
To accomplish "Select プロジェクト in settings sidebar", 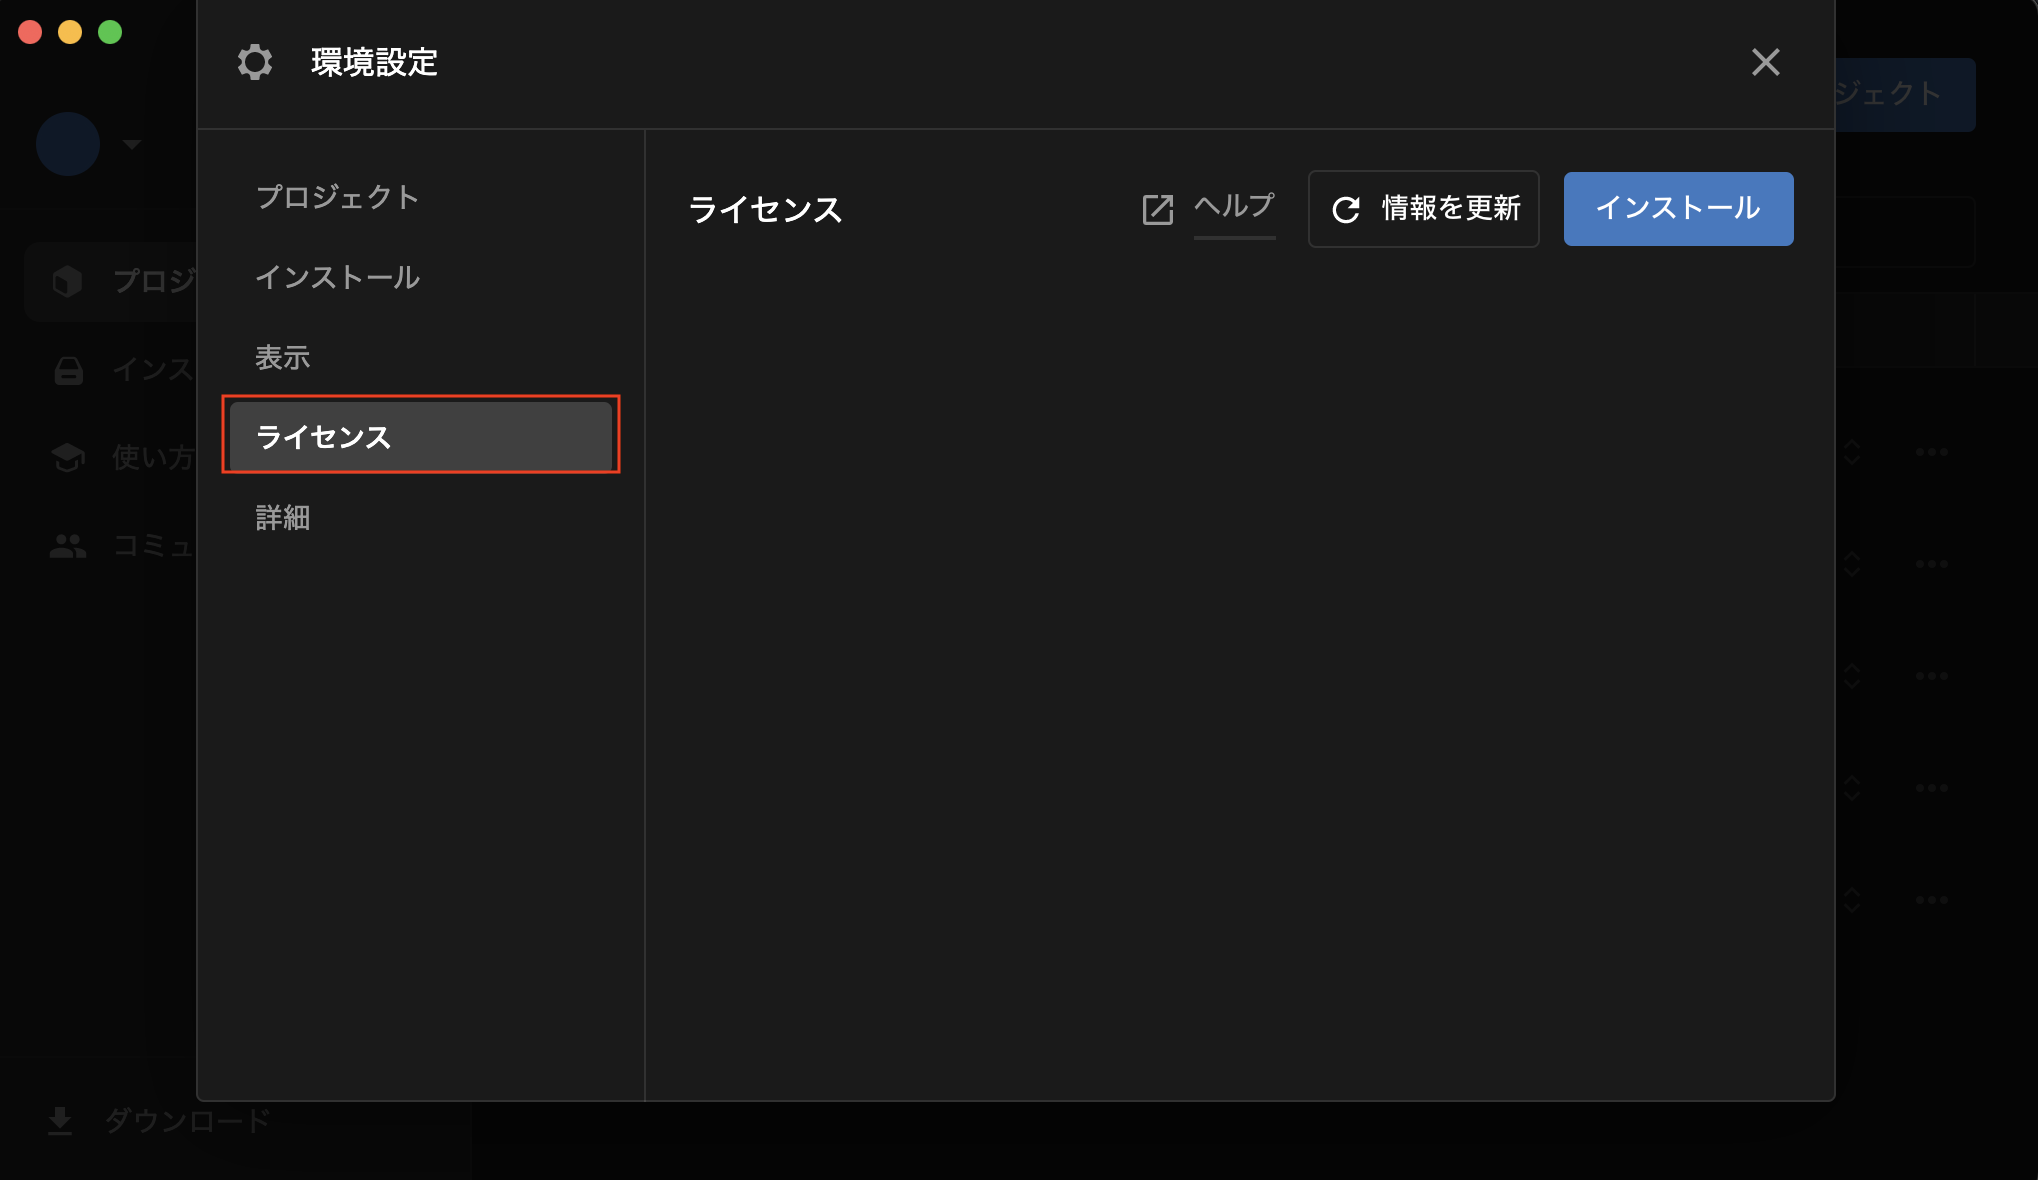I will (337, 197).
